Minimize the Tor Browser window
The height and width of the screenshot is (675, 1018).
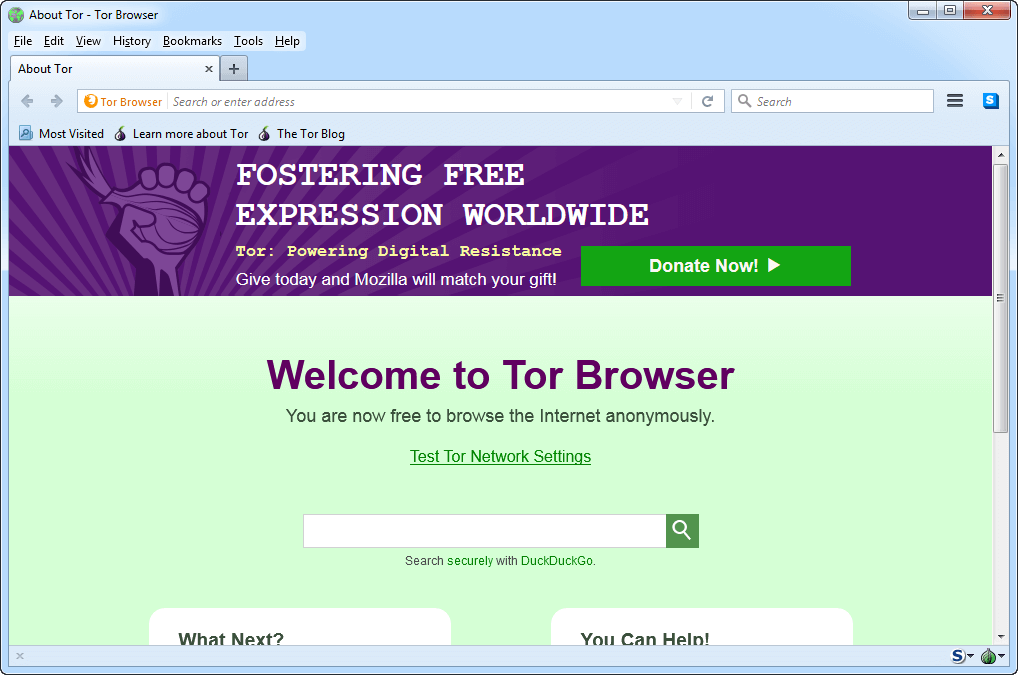coord(923,10)
